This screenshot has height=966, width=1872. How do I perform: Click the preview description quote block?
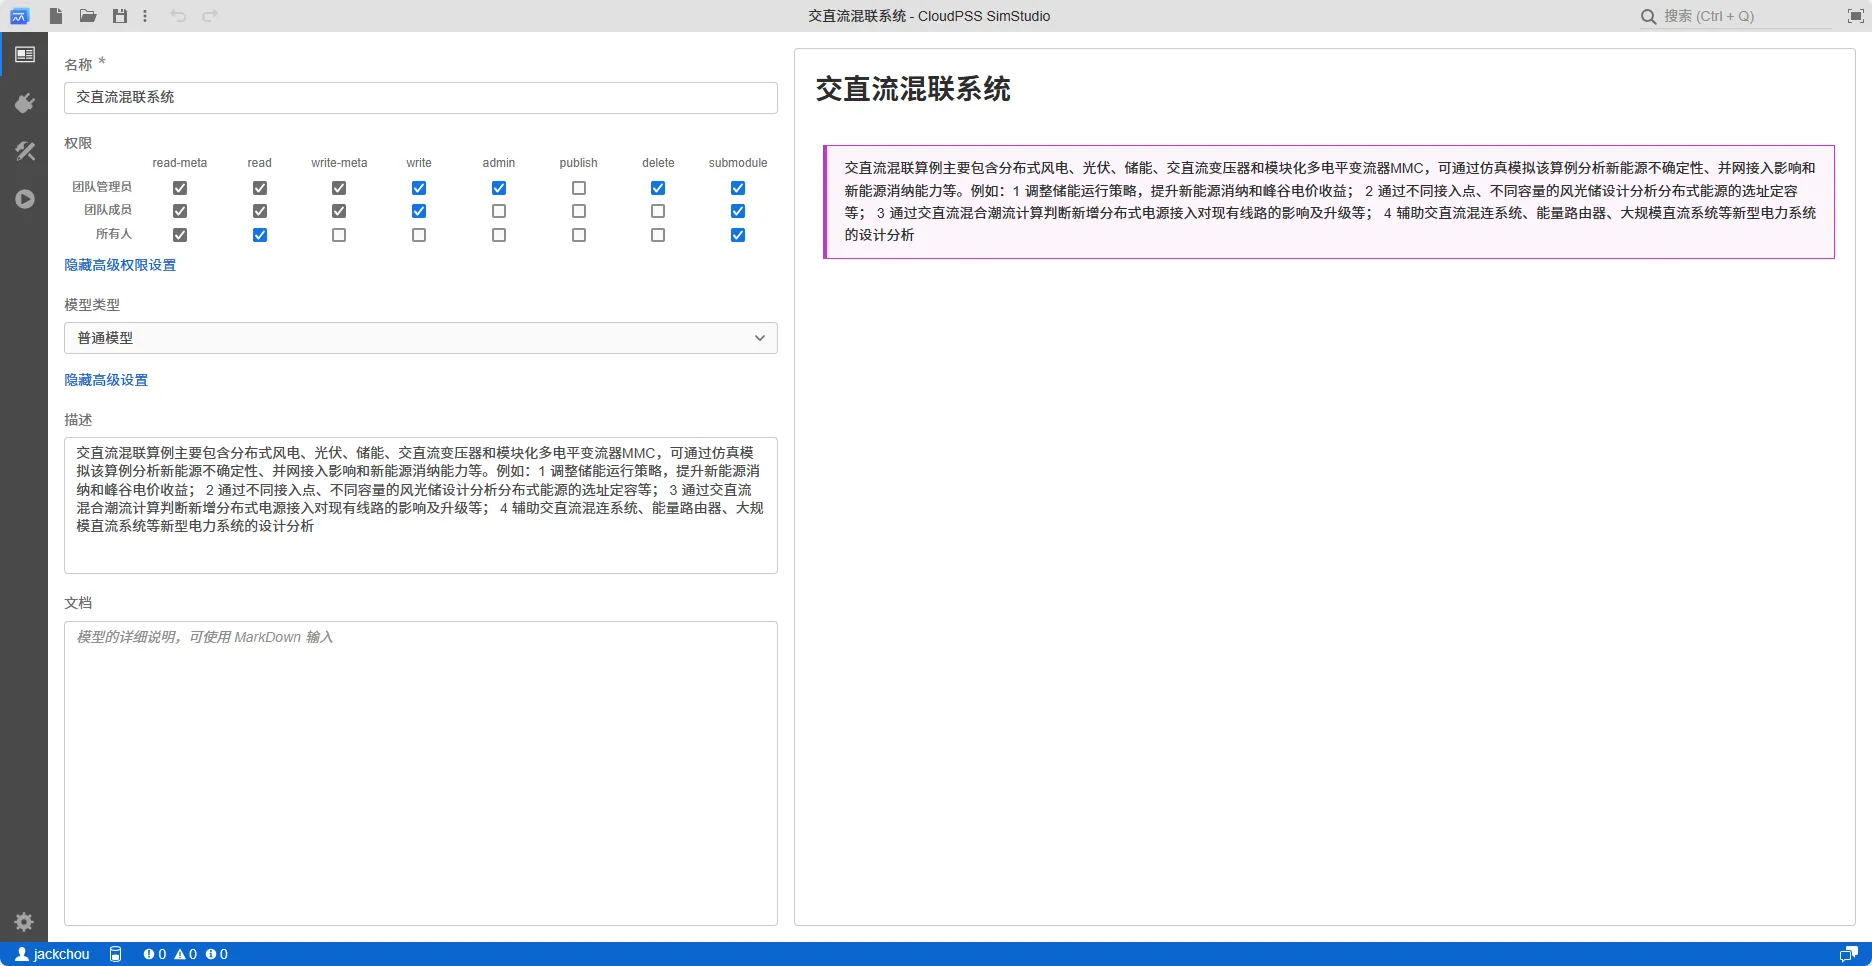tap(1329, 202)
